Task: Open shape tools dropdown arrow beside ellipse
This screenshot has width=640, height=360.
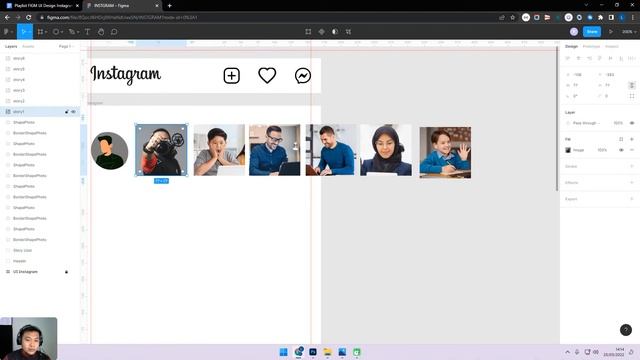Action: point(62,32)
